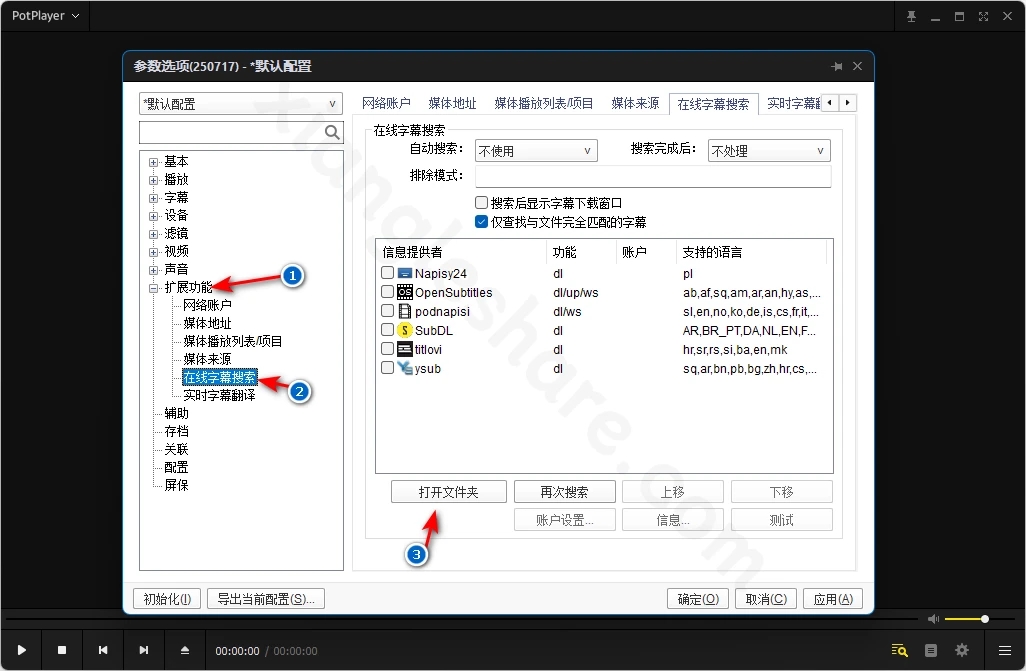The height and width of the screenshot is (671, 1026).
Task: Mute via the speaker volume icon
Action: click(x=933, y=619)
